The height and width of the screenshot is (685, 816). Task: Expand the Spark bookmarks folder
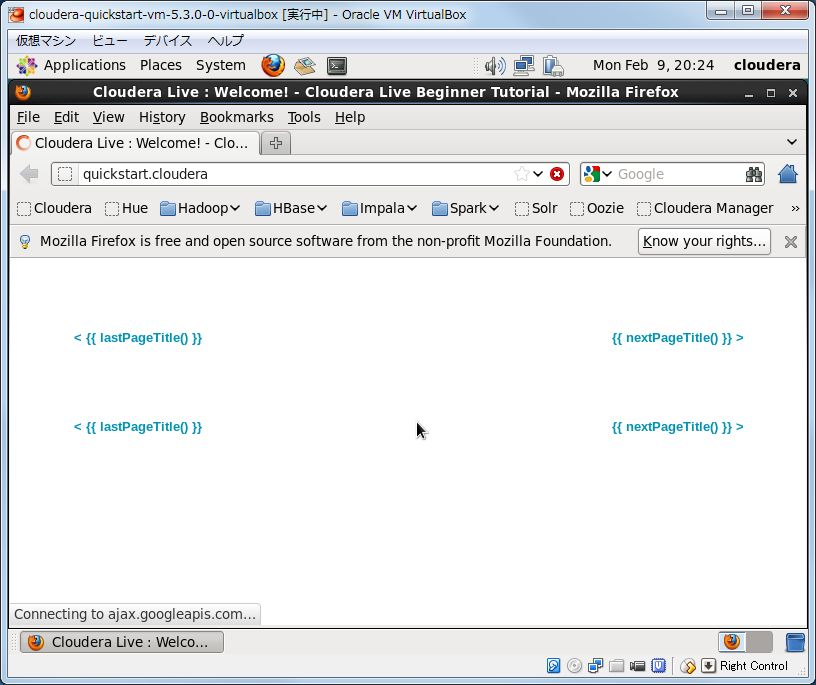(x=466, y=208)
